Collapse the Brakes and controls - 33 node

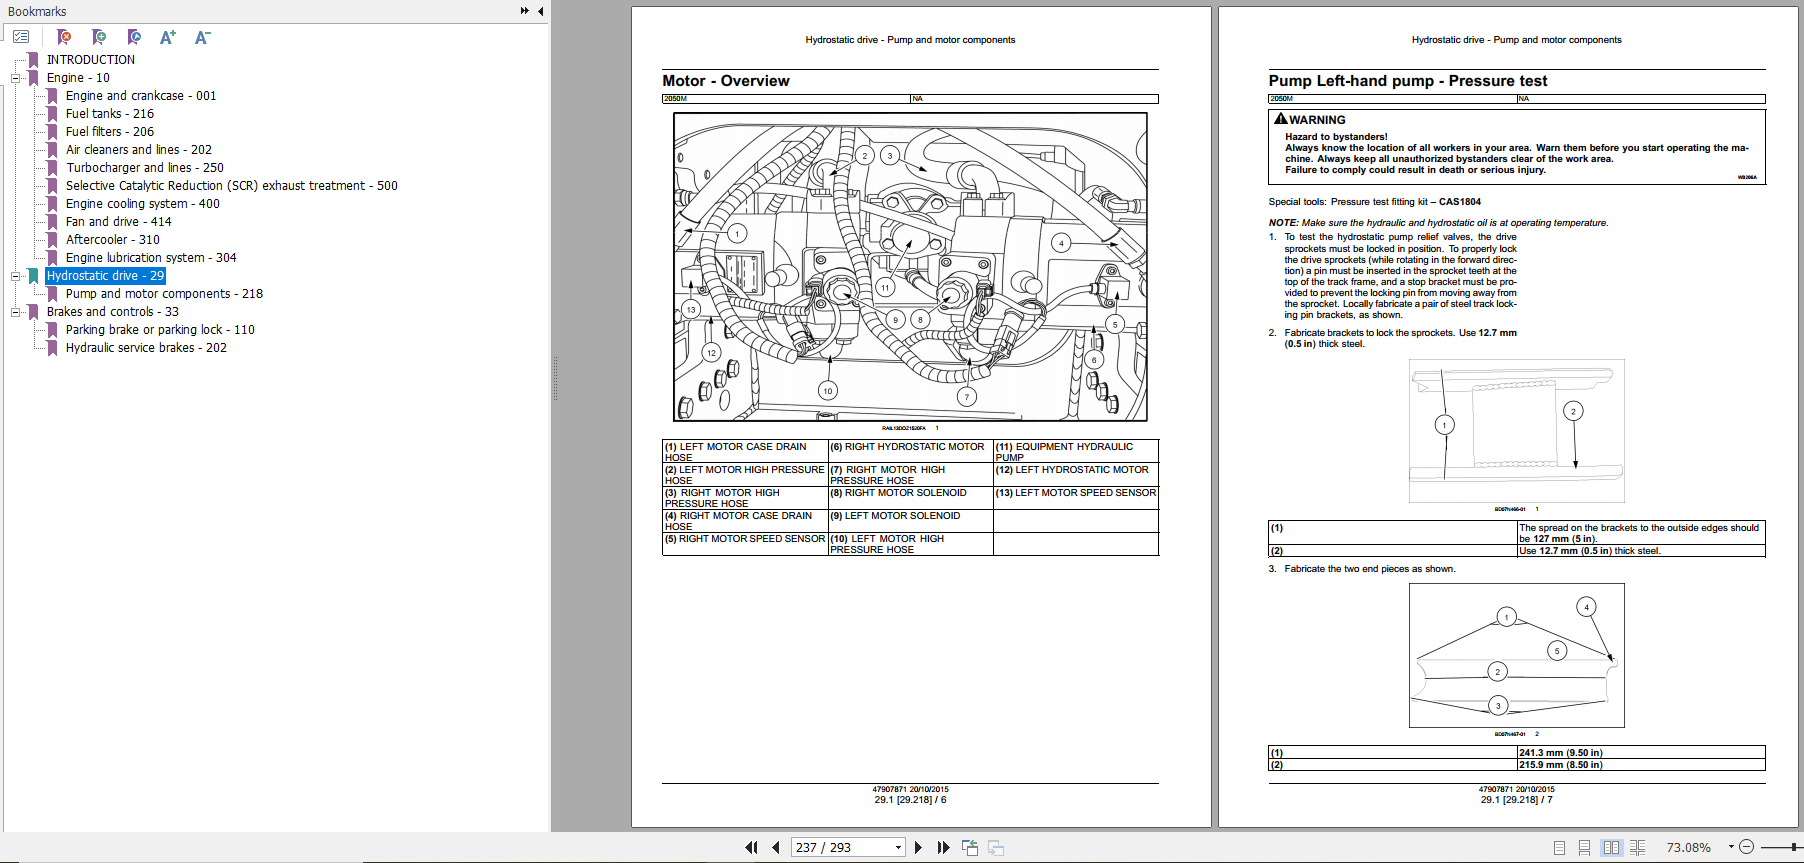(15, 312)
